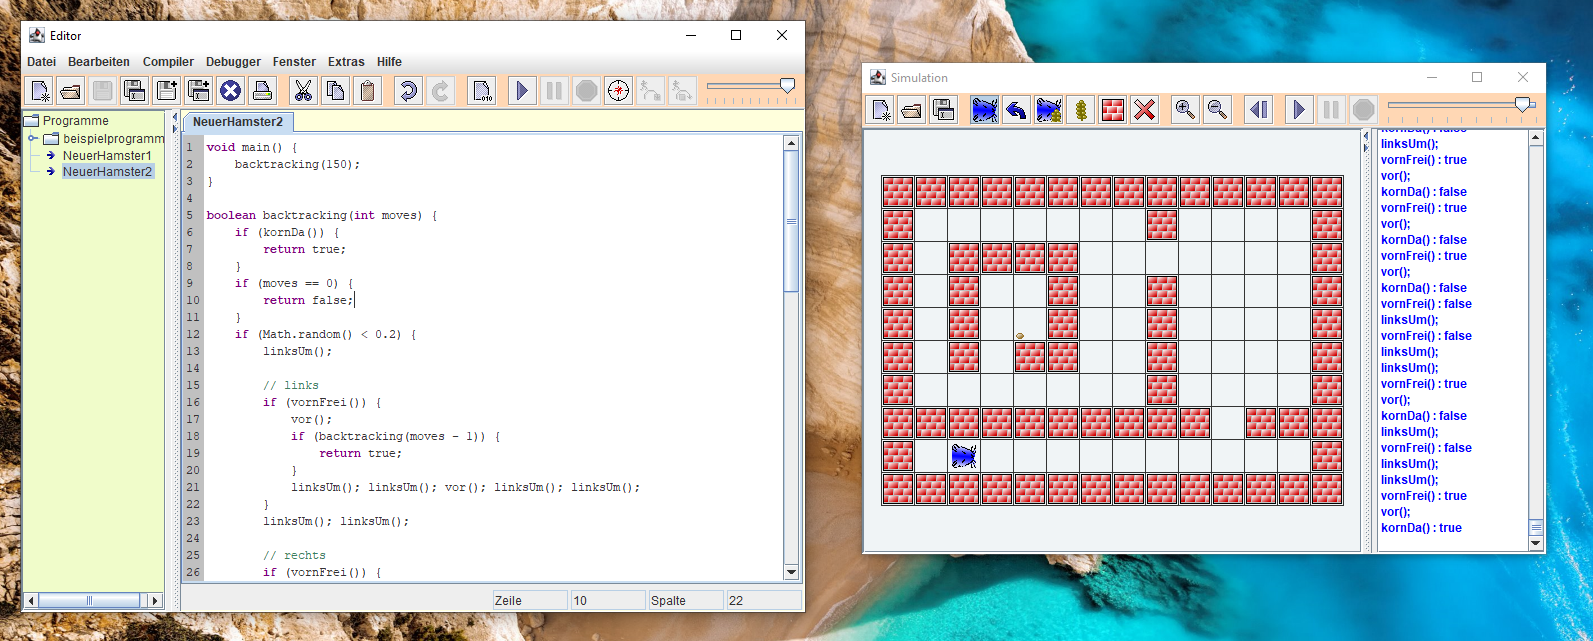This screenshot has height=641, width=1593.
Task: Click the "kornDa() : true" log entry
Action: point(1421,528)
